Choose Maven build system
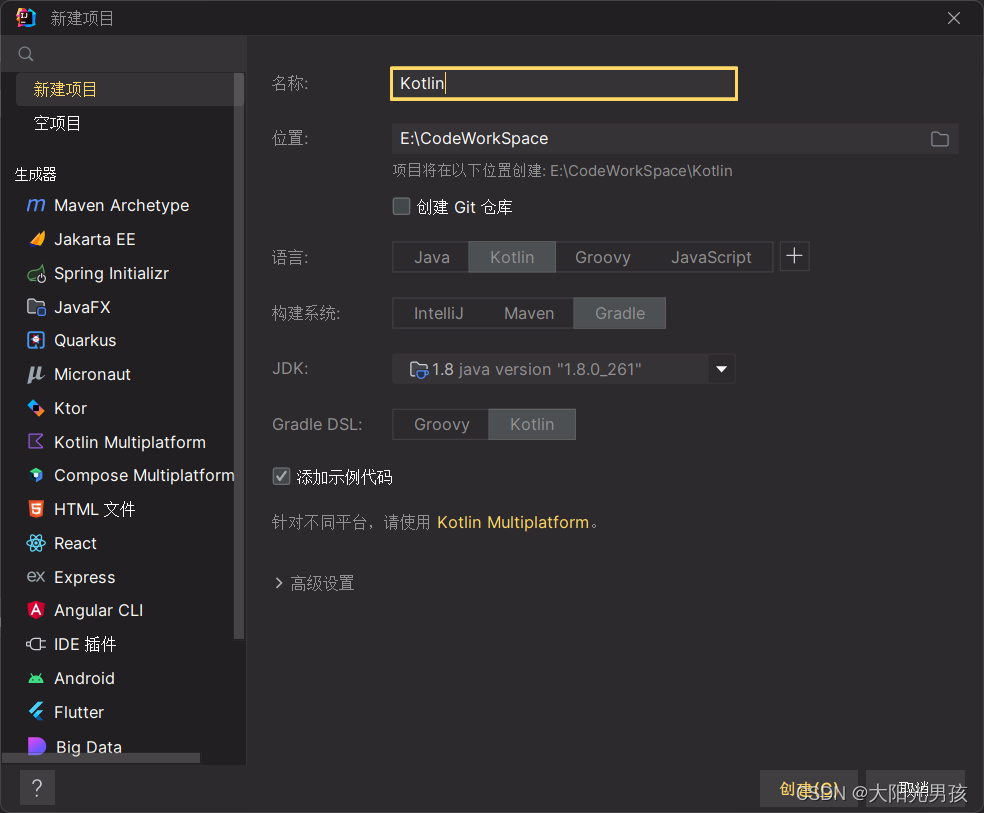 pyautogui.click(x=529, y=313)
